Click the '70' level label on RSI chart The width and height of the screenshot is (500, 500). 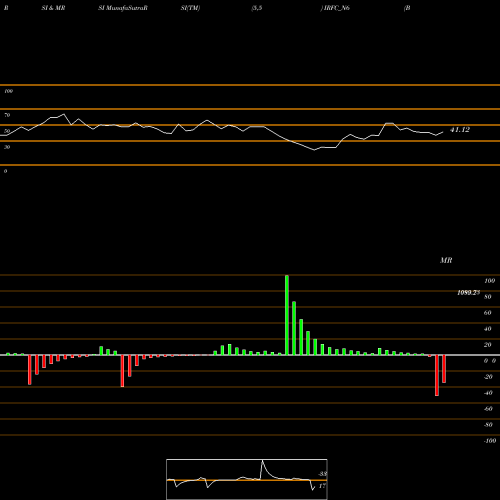tap(7, 115)
